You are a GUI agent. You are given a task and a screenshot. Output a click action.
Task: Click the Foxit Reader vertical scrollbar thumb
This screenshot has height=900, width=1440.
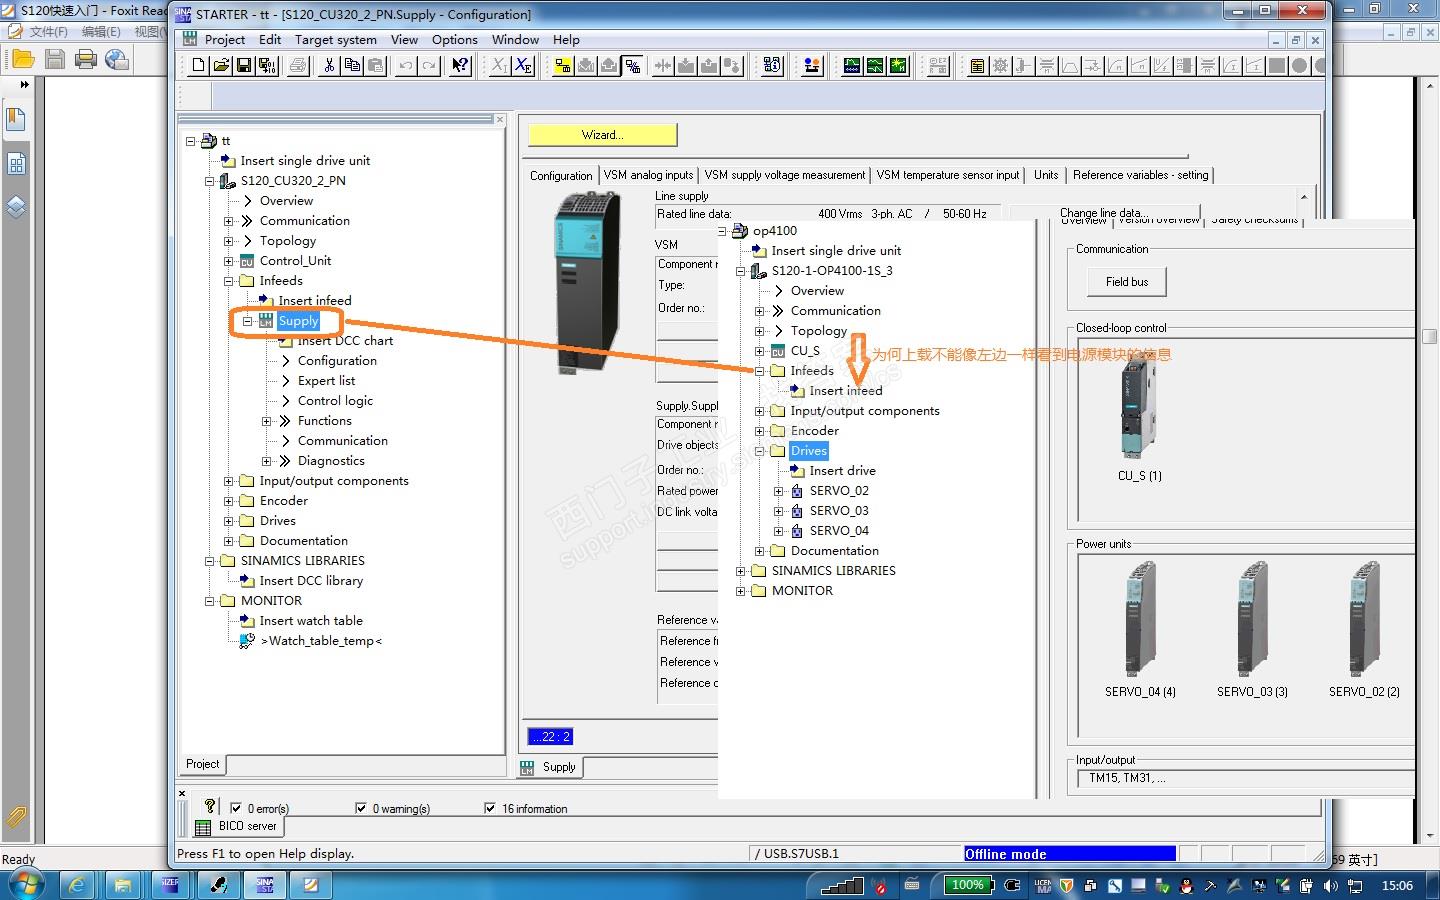[x=1430, y=337]
